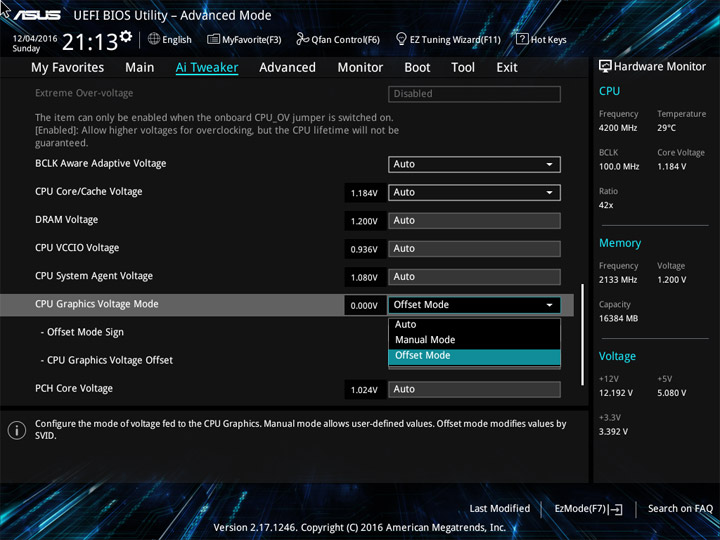Go to the Exit tab

tap(507, 68)
